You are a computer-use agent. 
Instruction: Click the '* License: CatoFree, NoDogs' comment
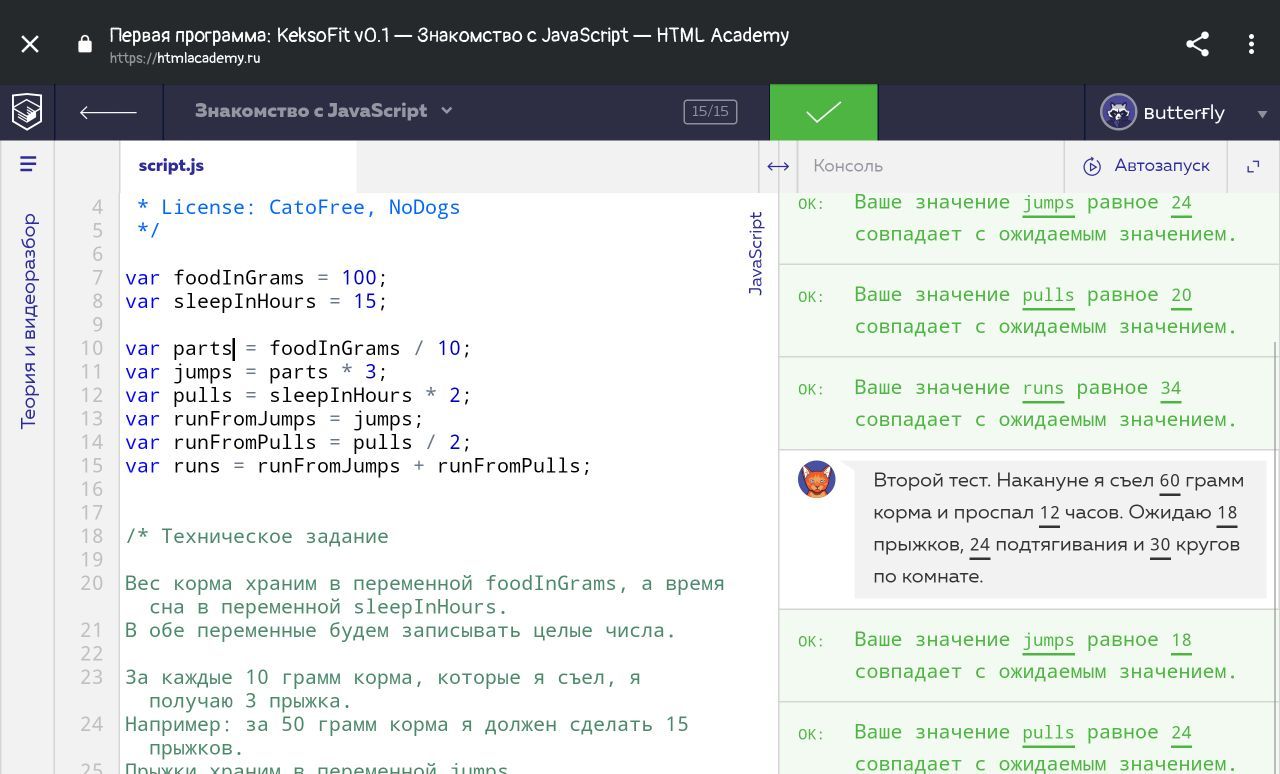[298, 207]
